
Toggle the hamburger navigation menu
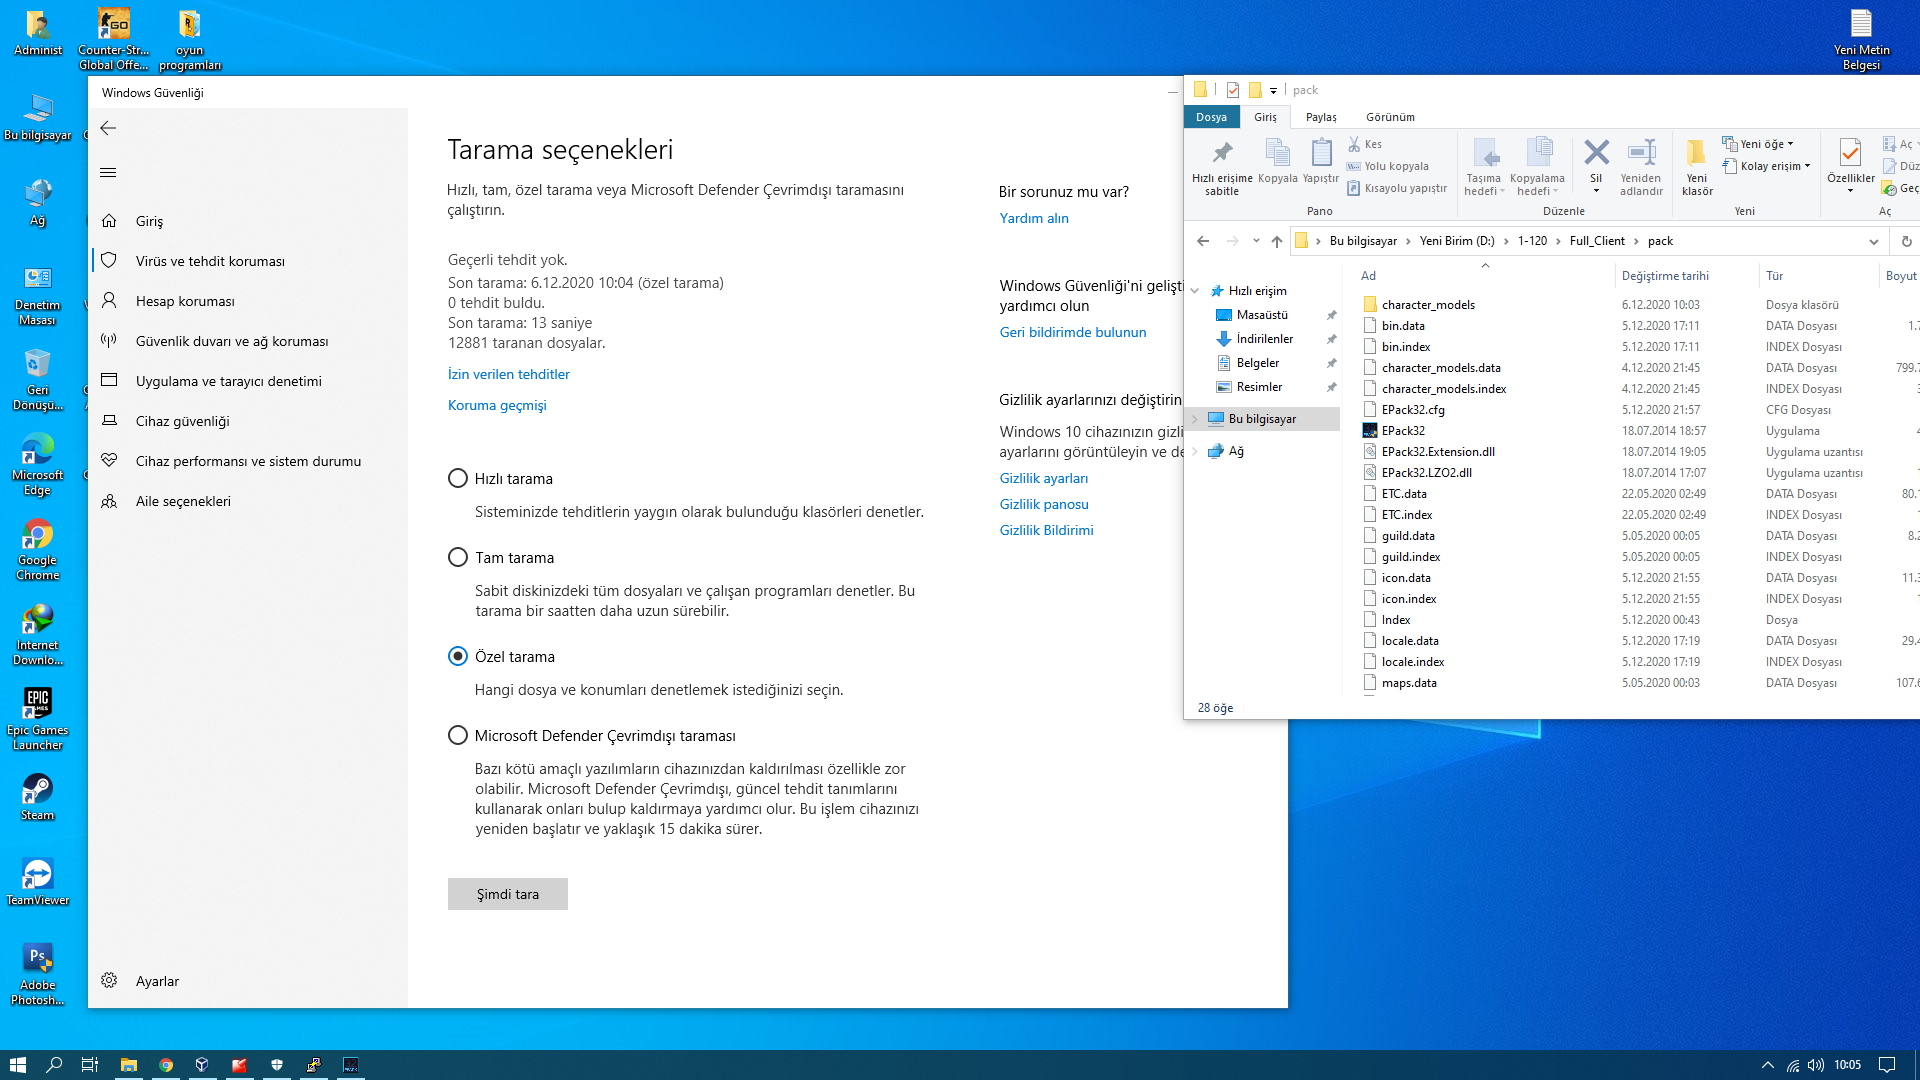(109, 173)
